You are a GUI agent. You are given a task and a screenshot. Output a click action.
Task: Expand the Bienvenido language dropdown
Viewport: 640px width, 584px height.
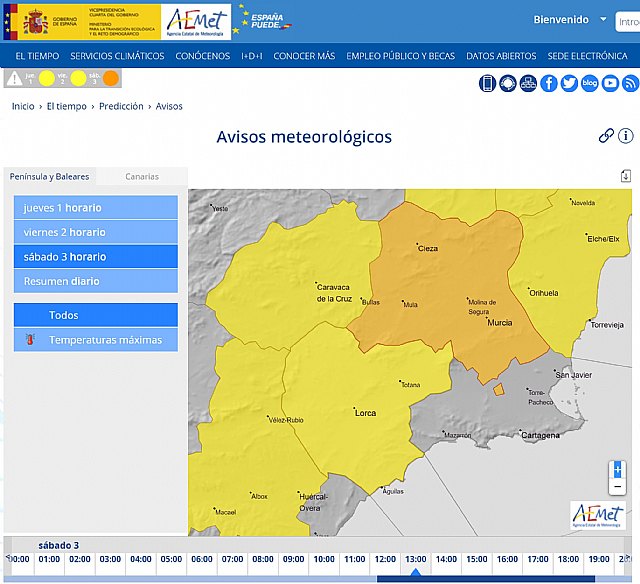click(x=604, y=19)
